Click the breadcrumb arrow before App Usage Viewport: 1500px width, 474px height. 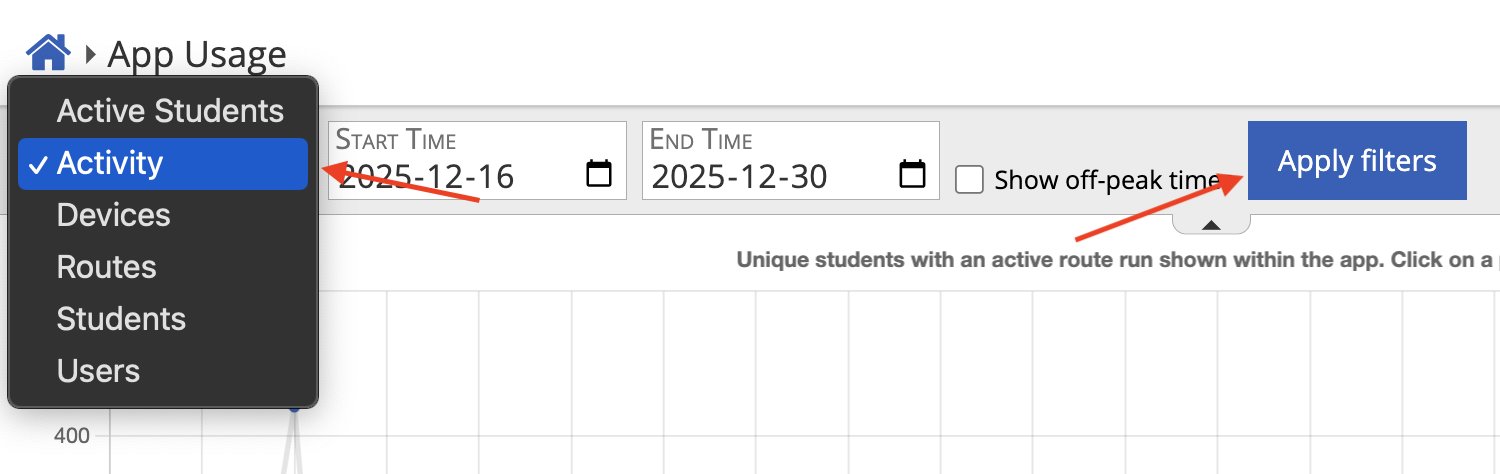point(91,54)
